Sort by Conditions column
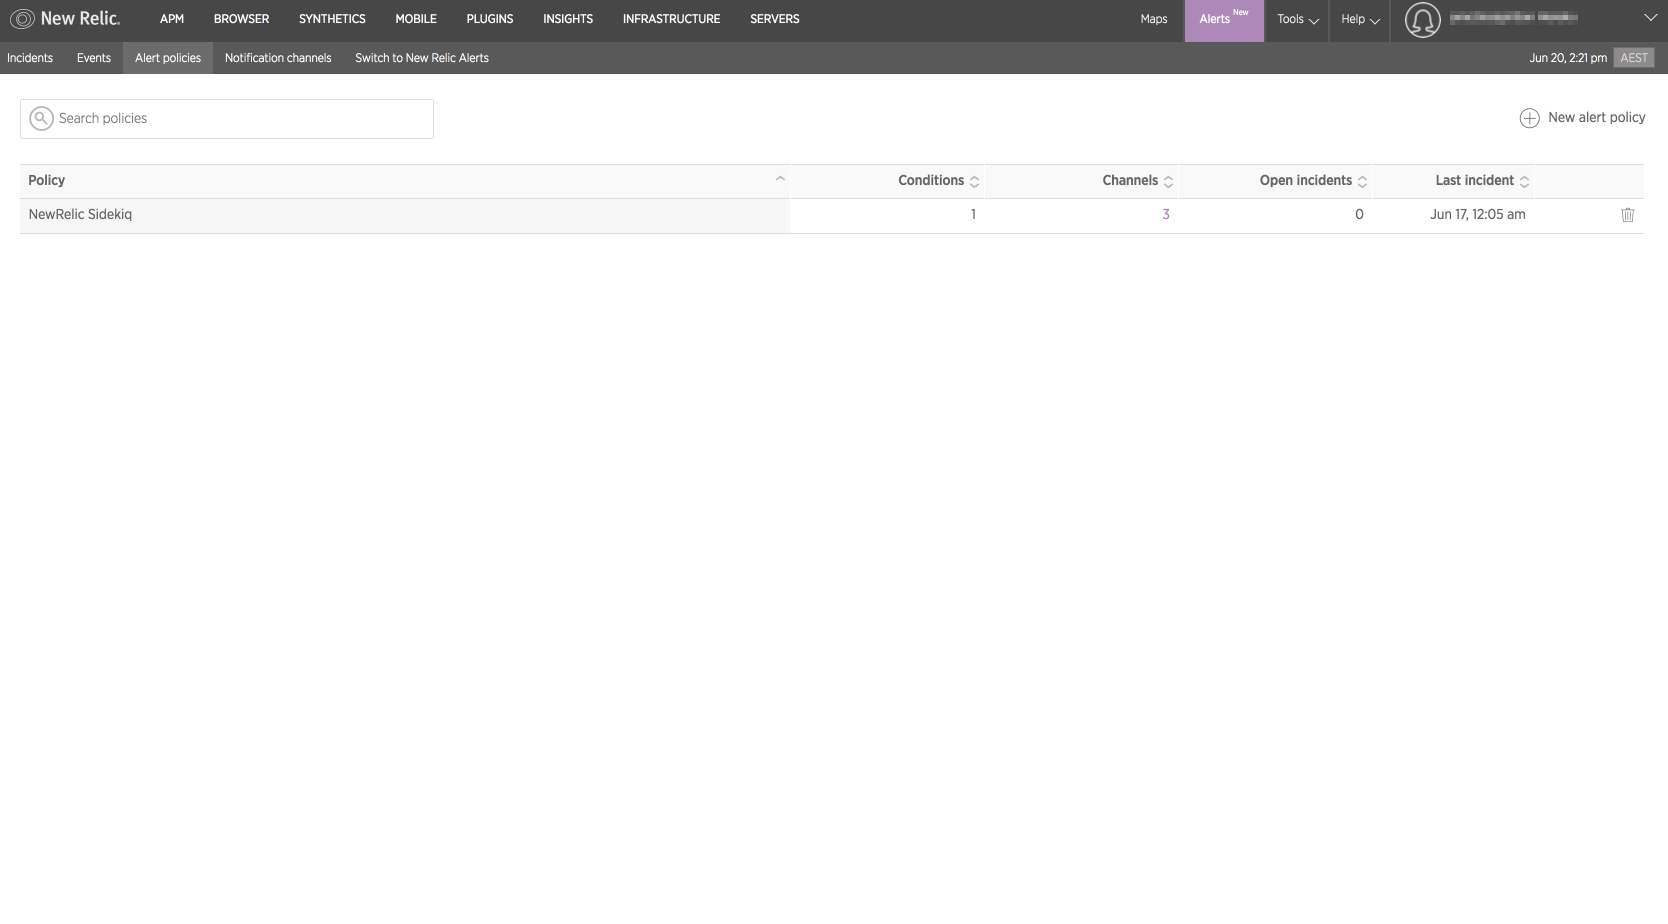 [938, 181]
